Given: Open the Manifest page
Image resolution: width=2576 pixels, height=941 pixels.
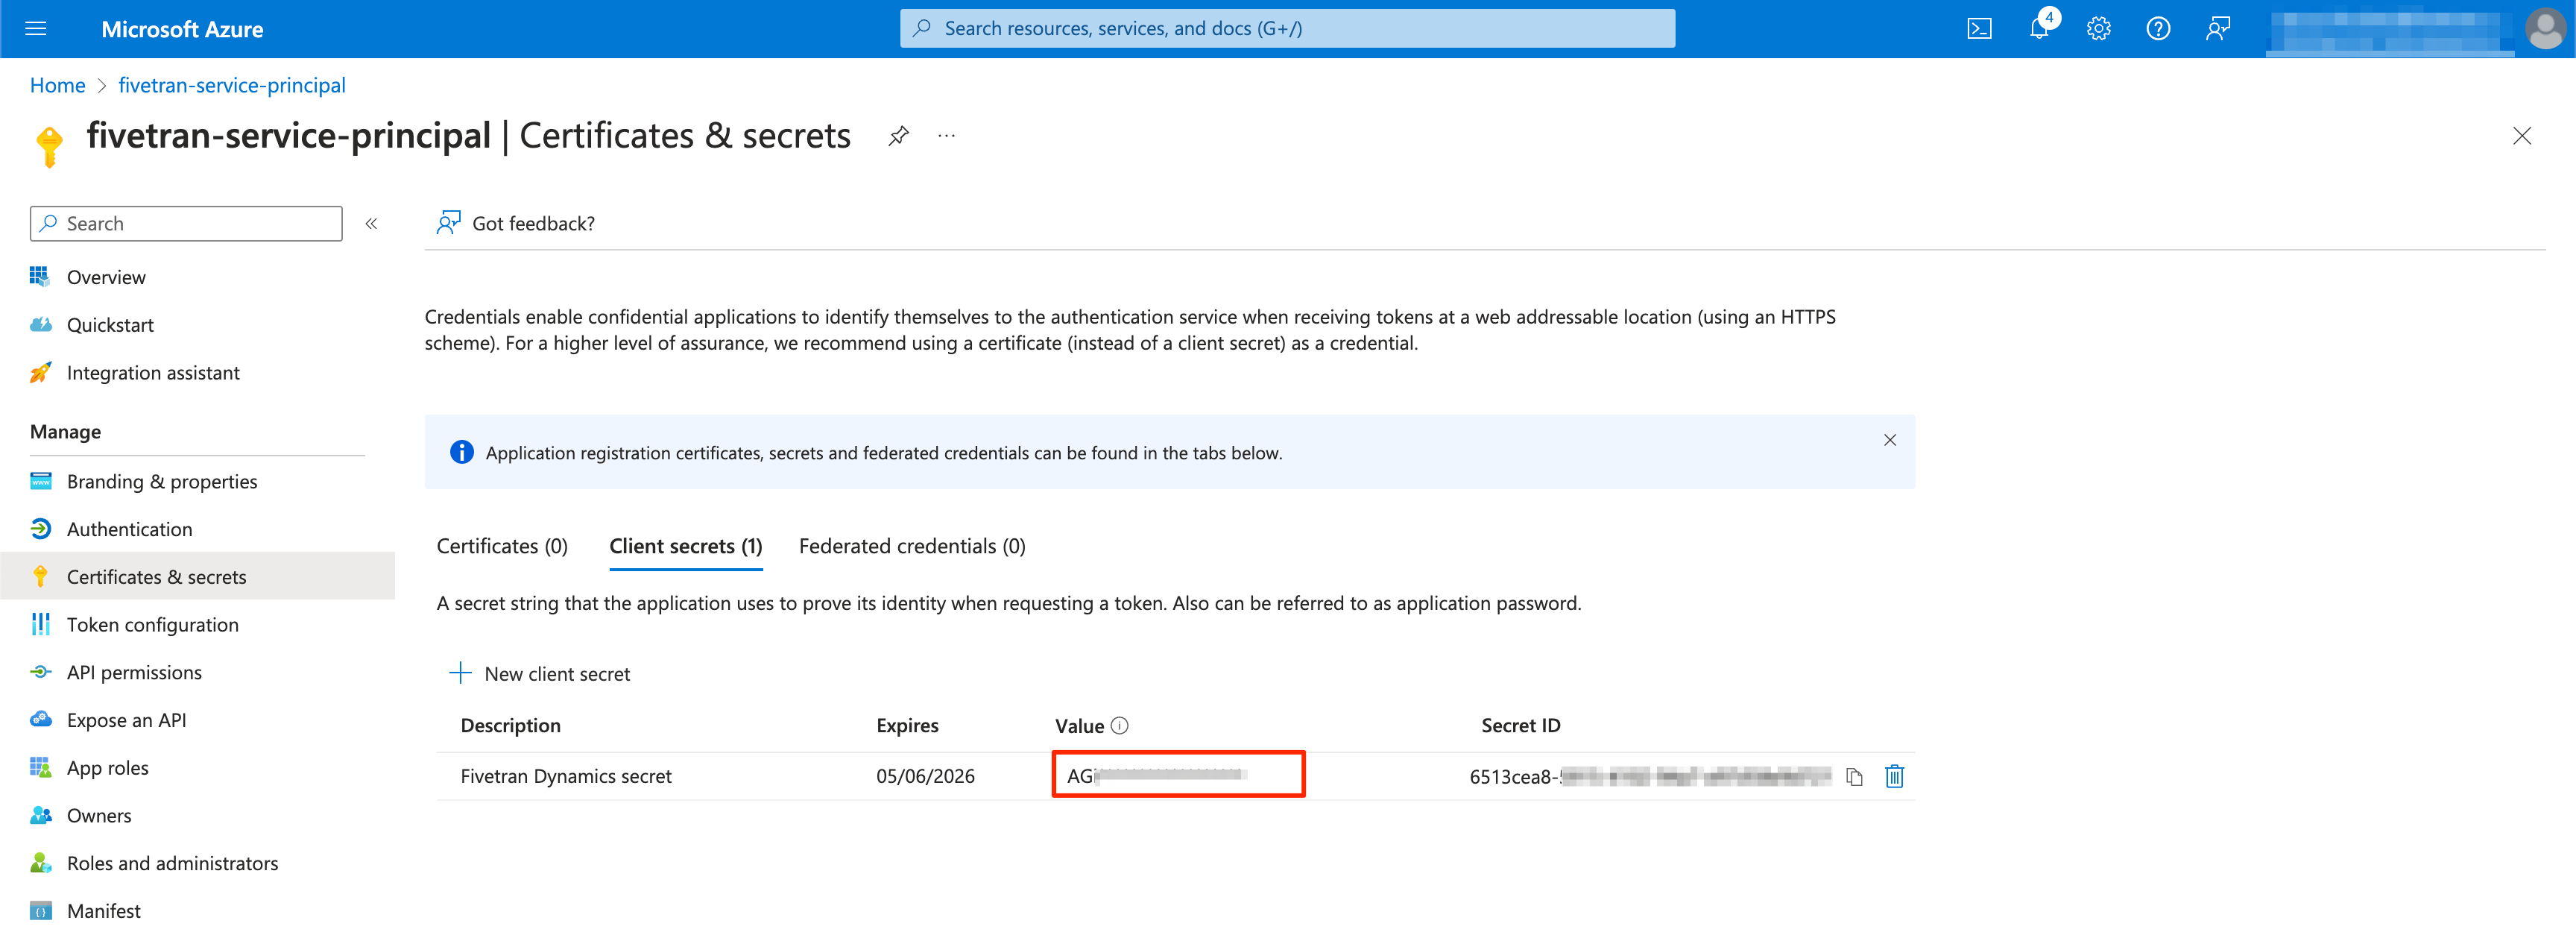Looking at the screenshot, I should tap(103, 911).
